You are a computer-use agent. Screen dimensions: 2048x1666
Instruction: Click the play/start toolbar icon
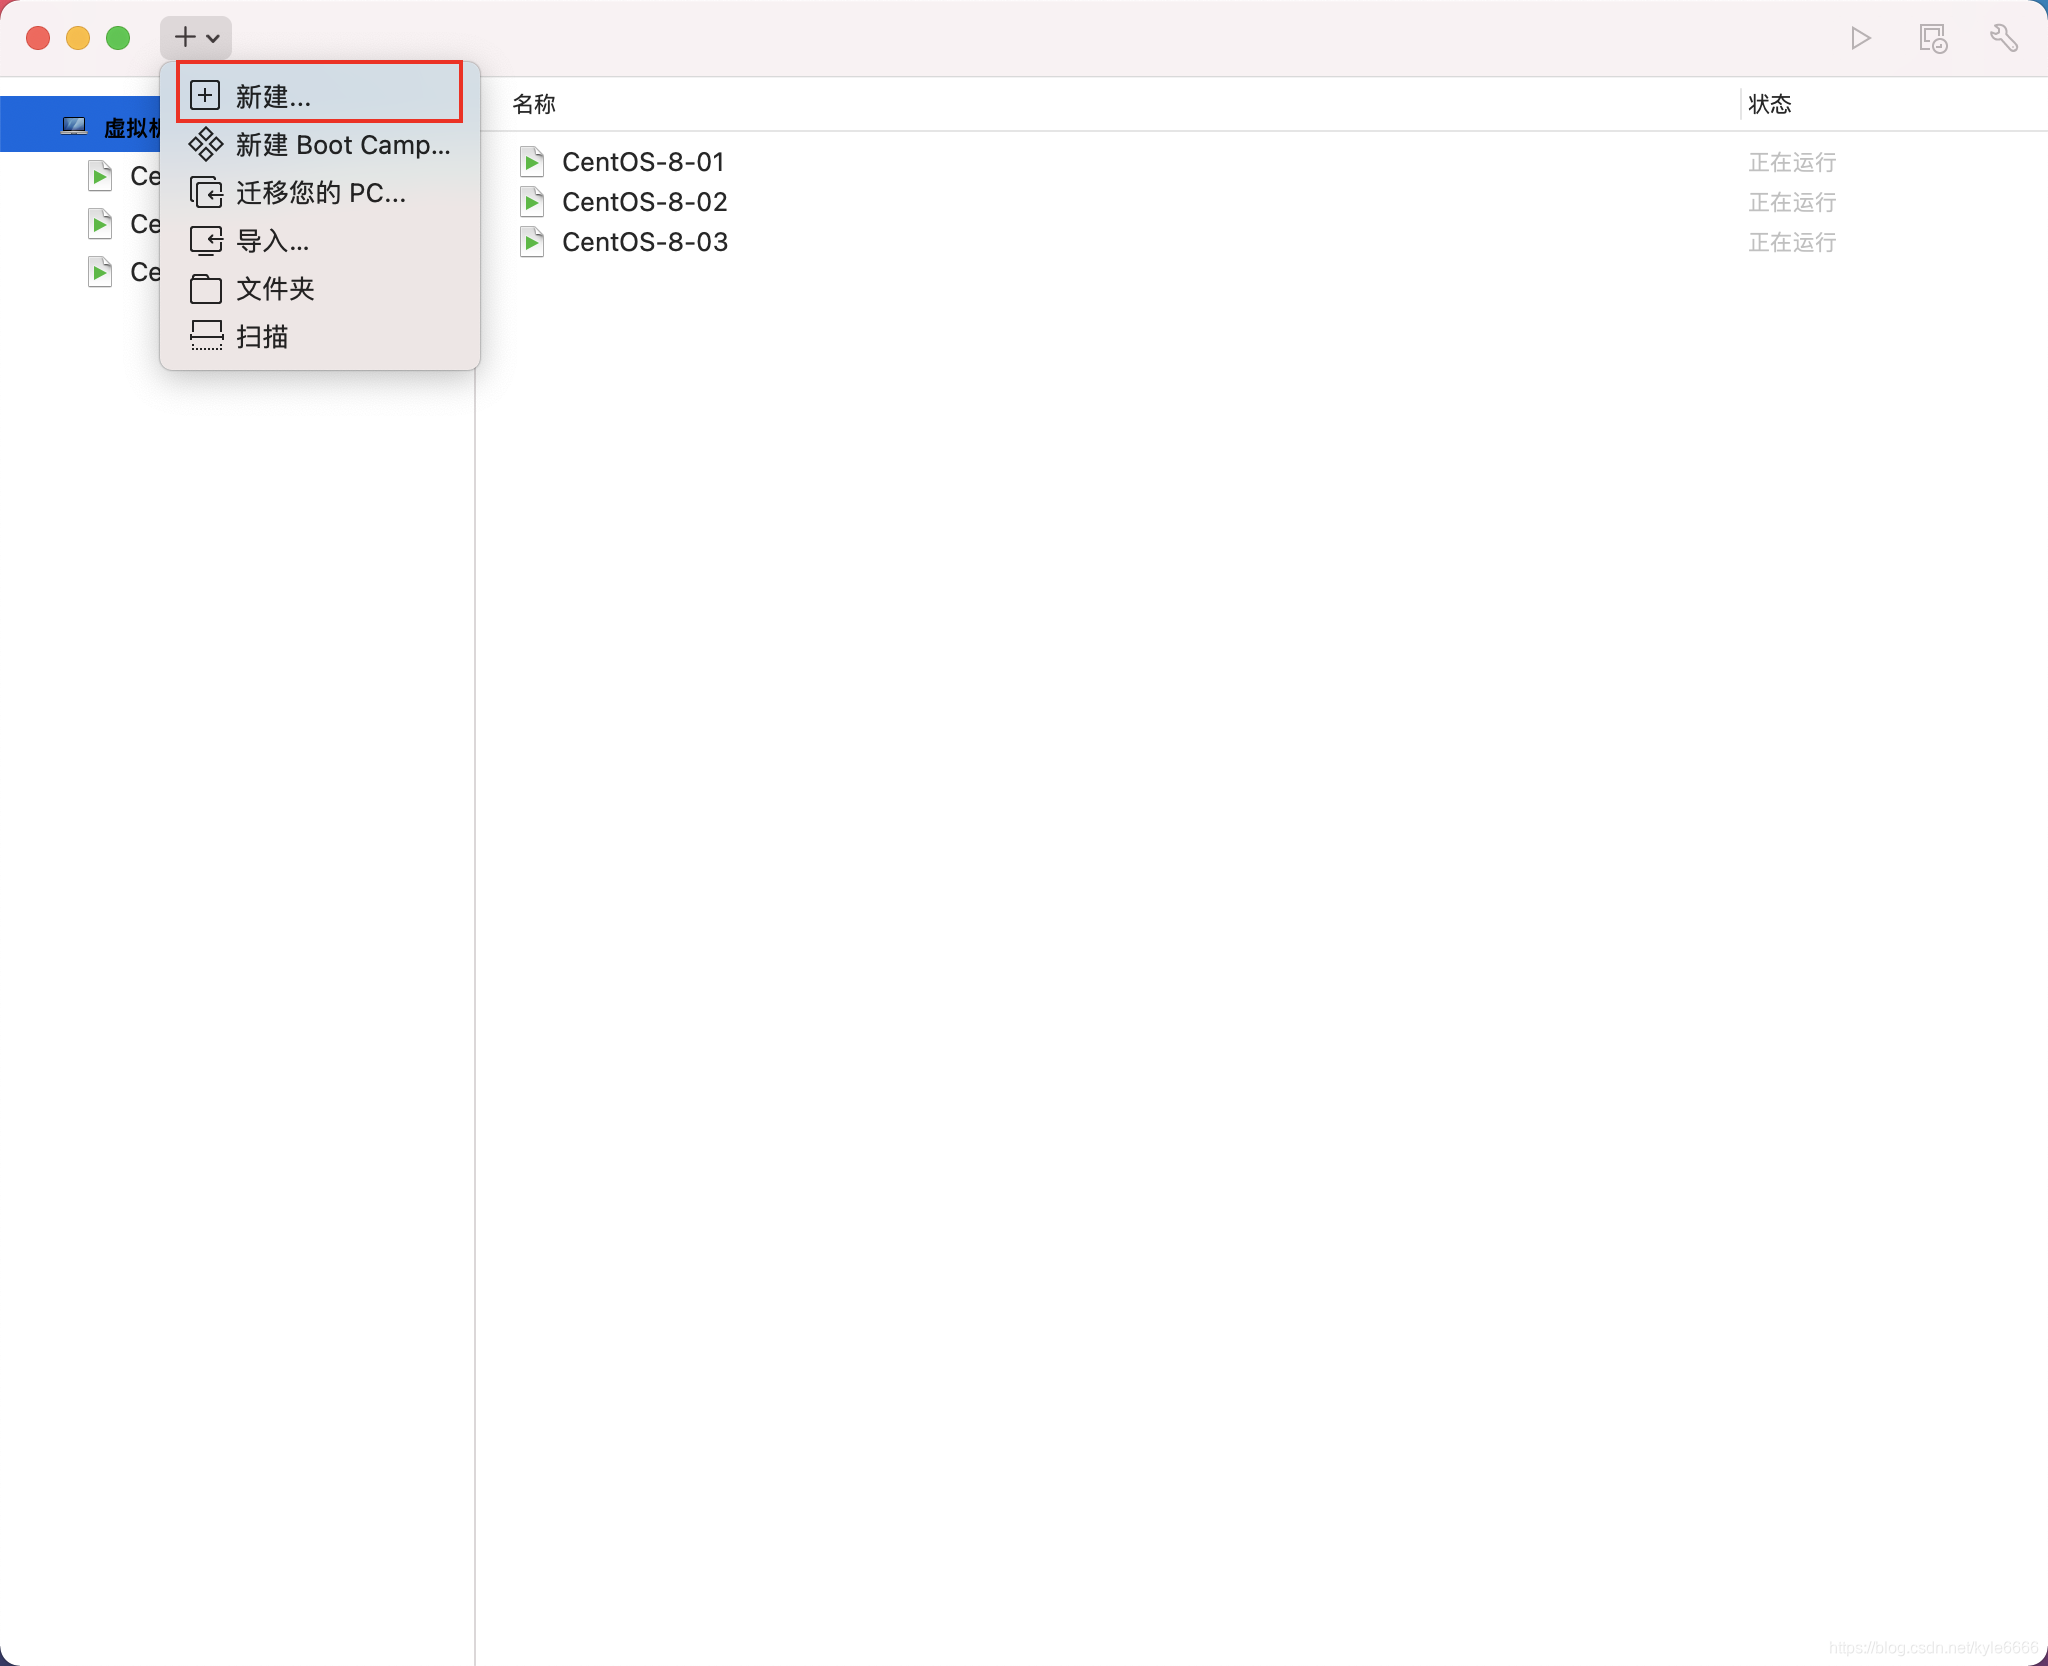point(1860,39)
